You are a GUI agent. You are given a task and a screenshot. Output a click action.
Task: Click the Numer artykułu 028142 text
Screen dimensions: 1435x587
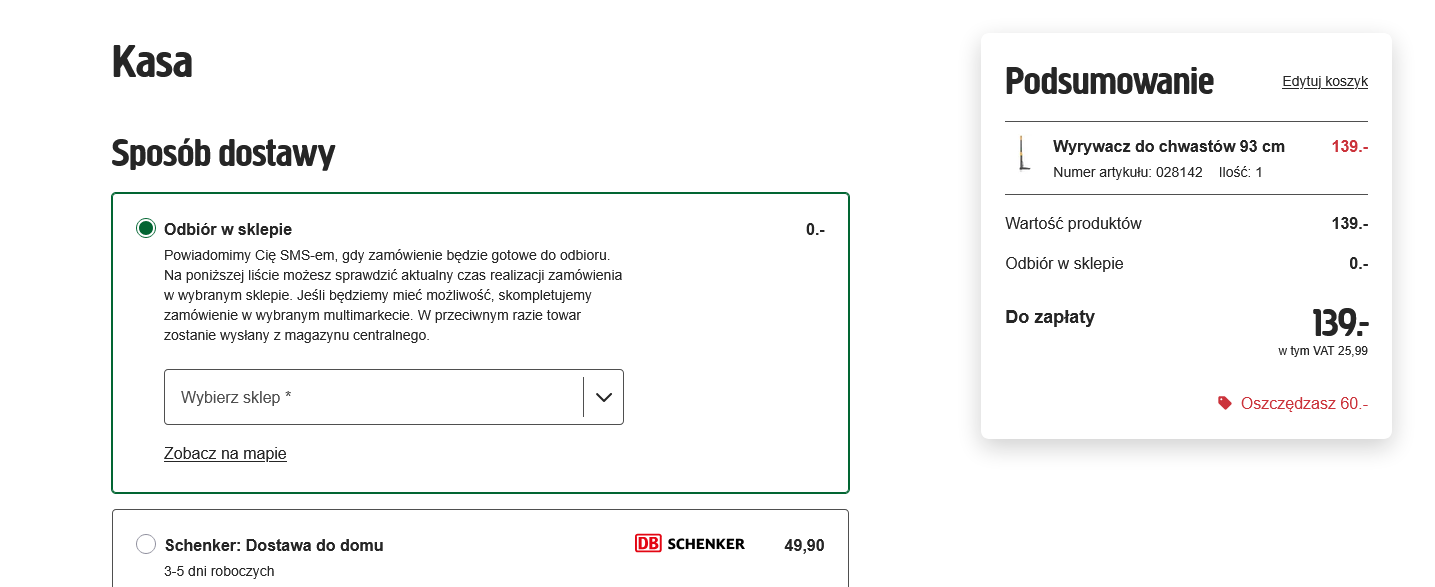tap(1128, 172)
